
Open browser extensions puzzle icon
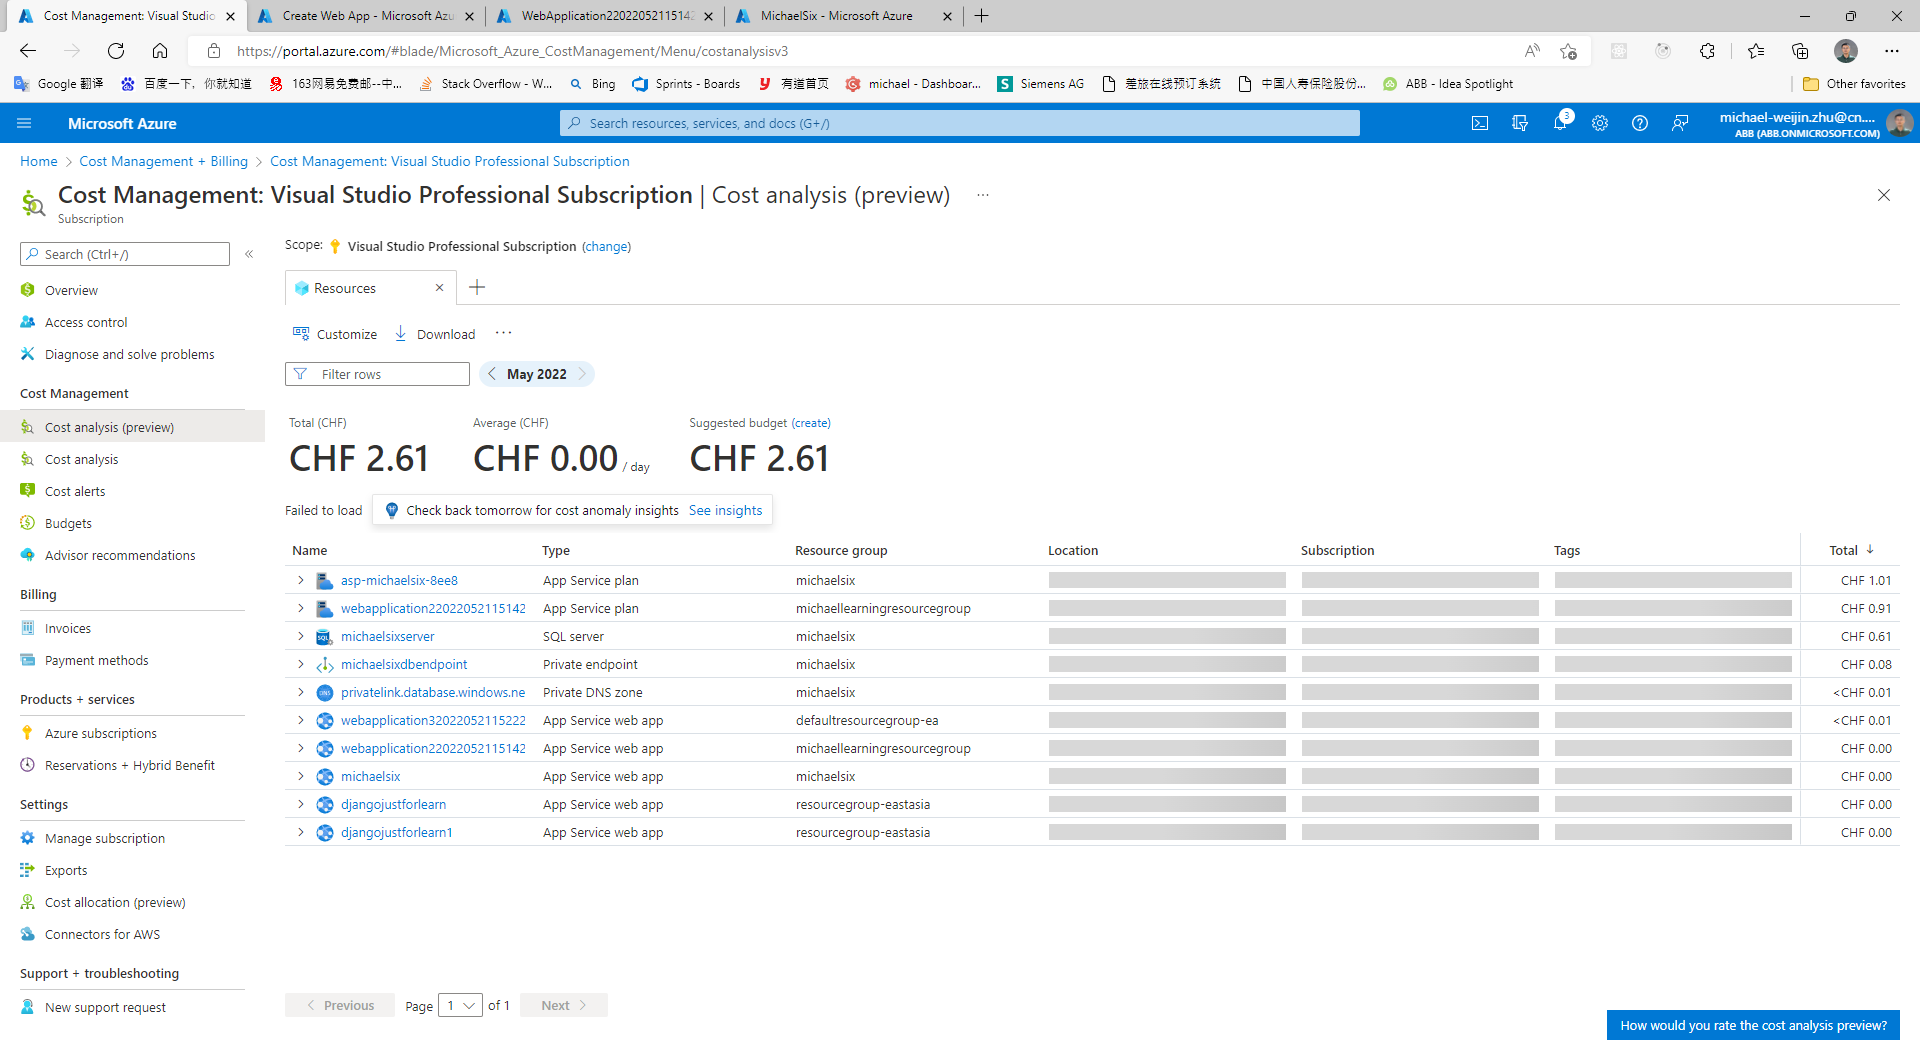click(1707, 51)
